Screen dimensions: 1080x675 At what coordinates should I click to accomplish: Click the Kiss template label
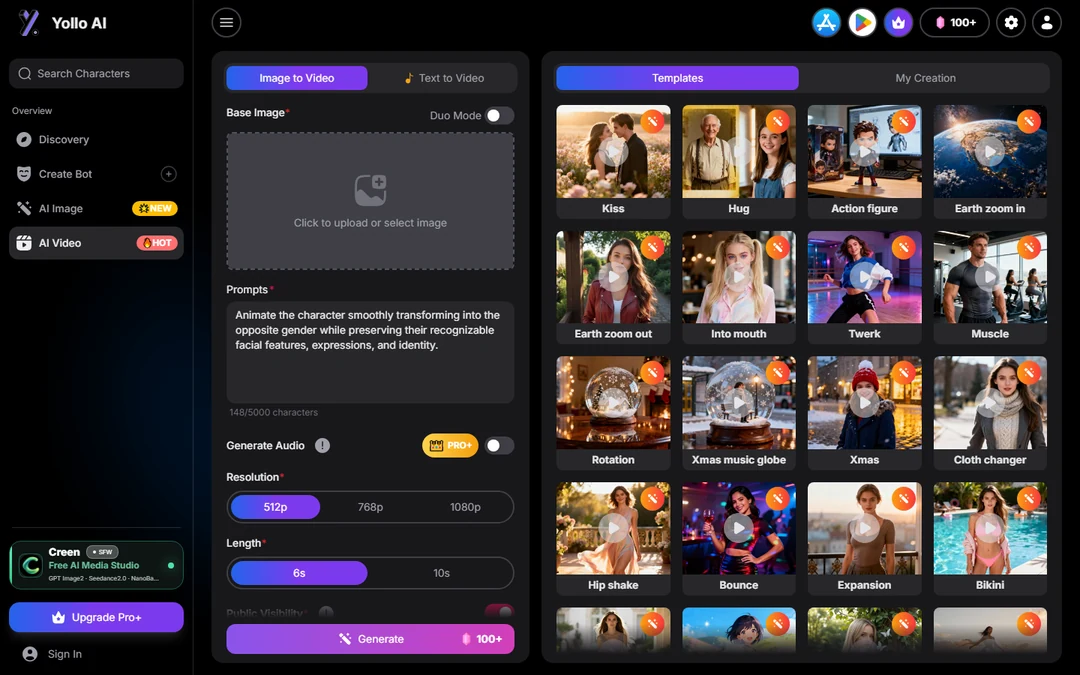(613, 209)
